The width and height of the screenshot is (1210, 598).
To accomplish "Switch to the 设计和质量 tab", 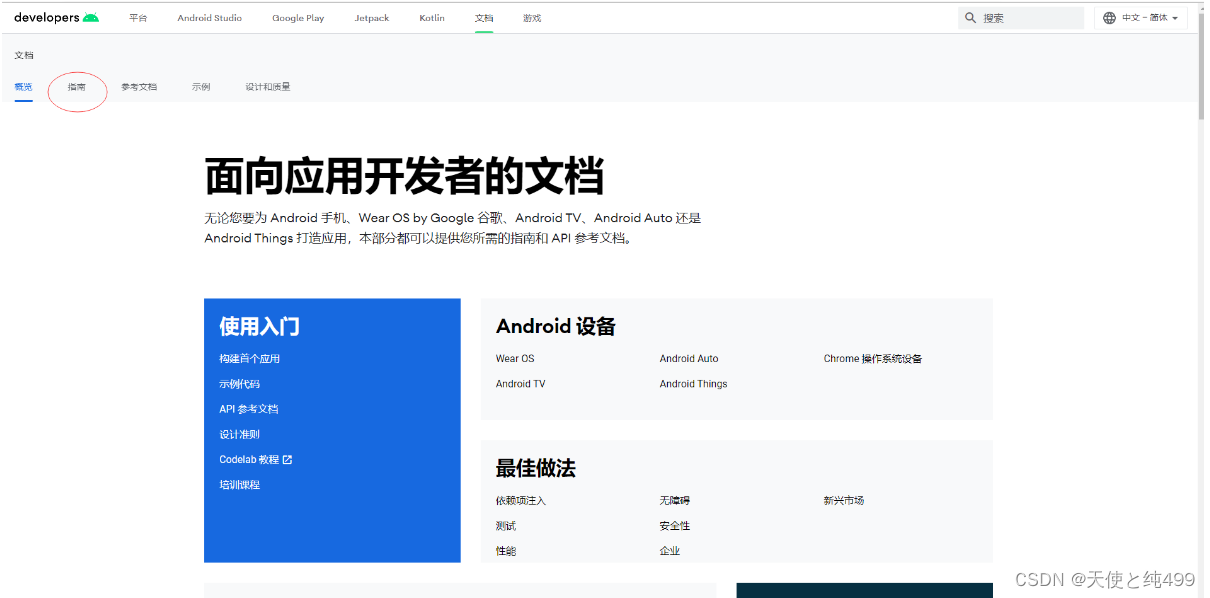I will tap(268, 87).
